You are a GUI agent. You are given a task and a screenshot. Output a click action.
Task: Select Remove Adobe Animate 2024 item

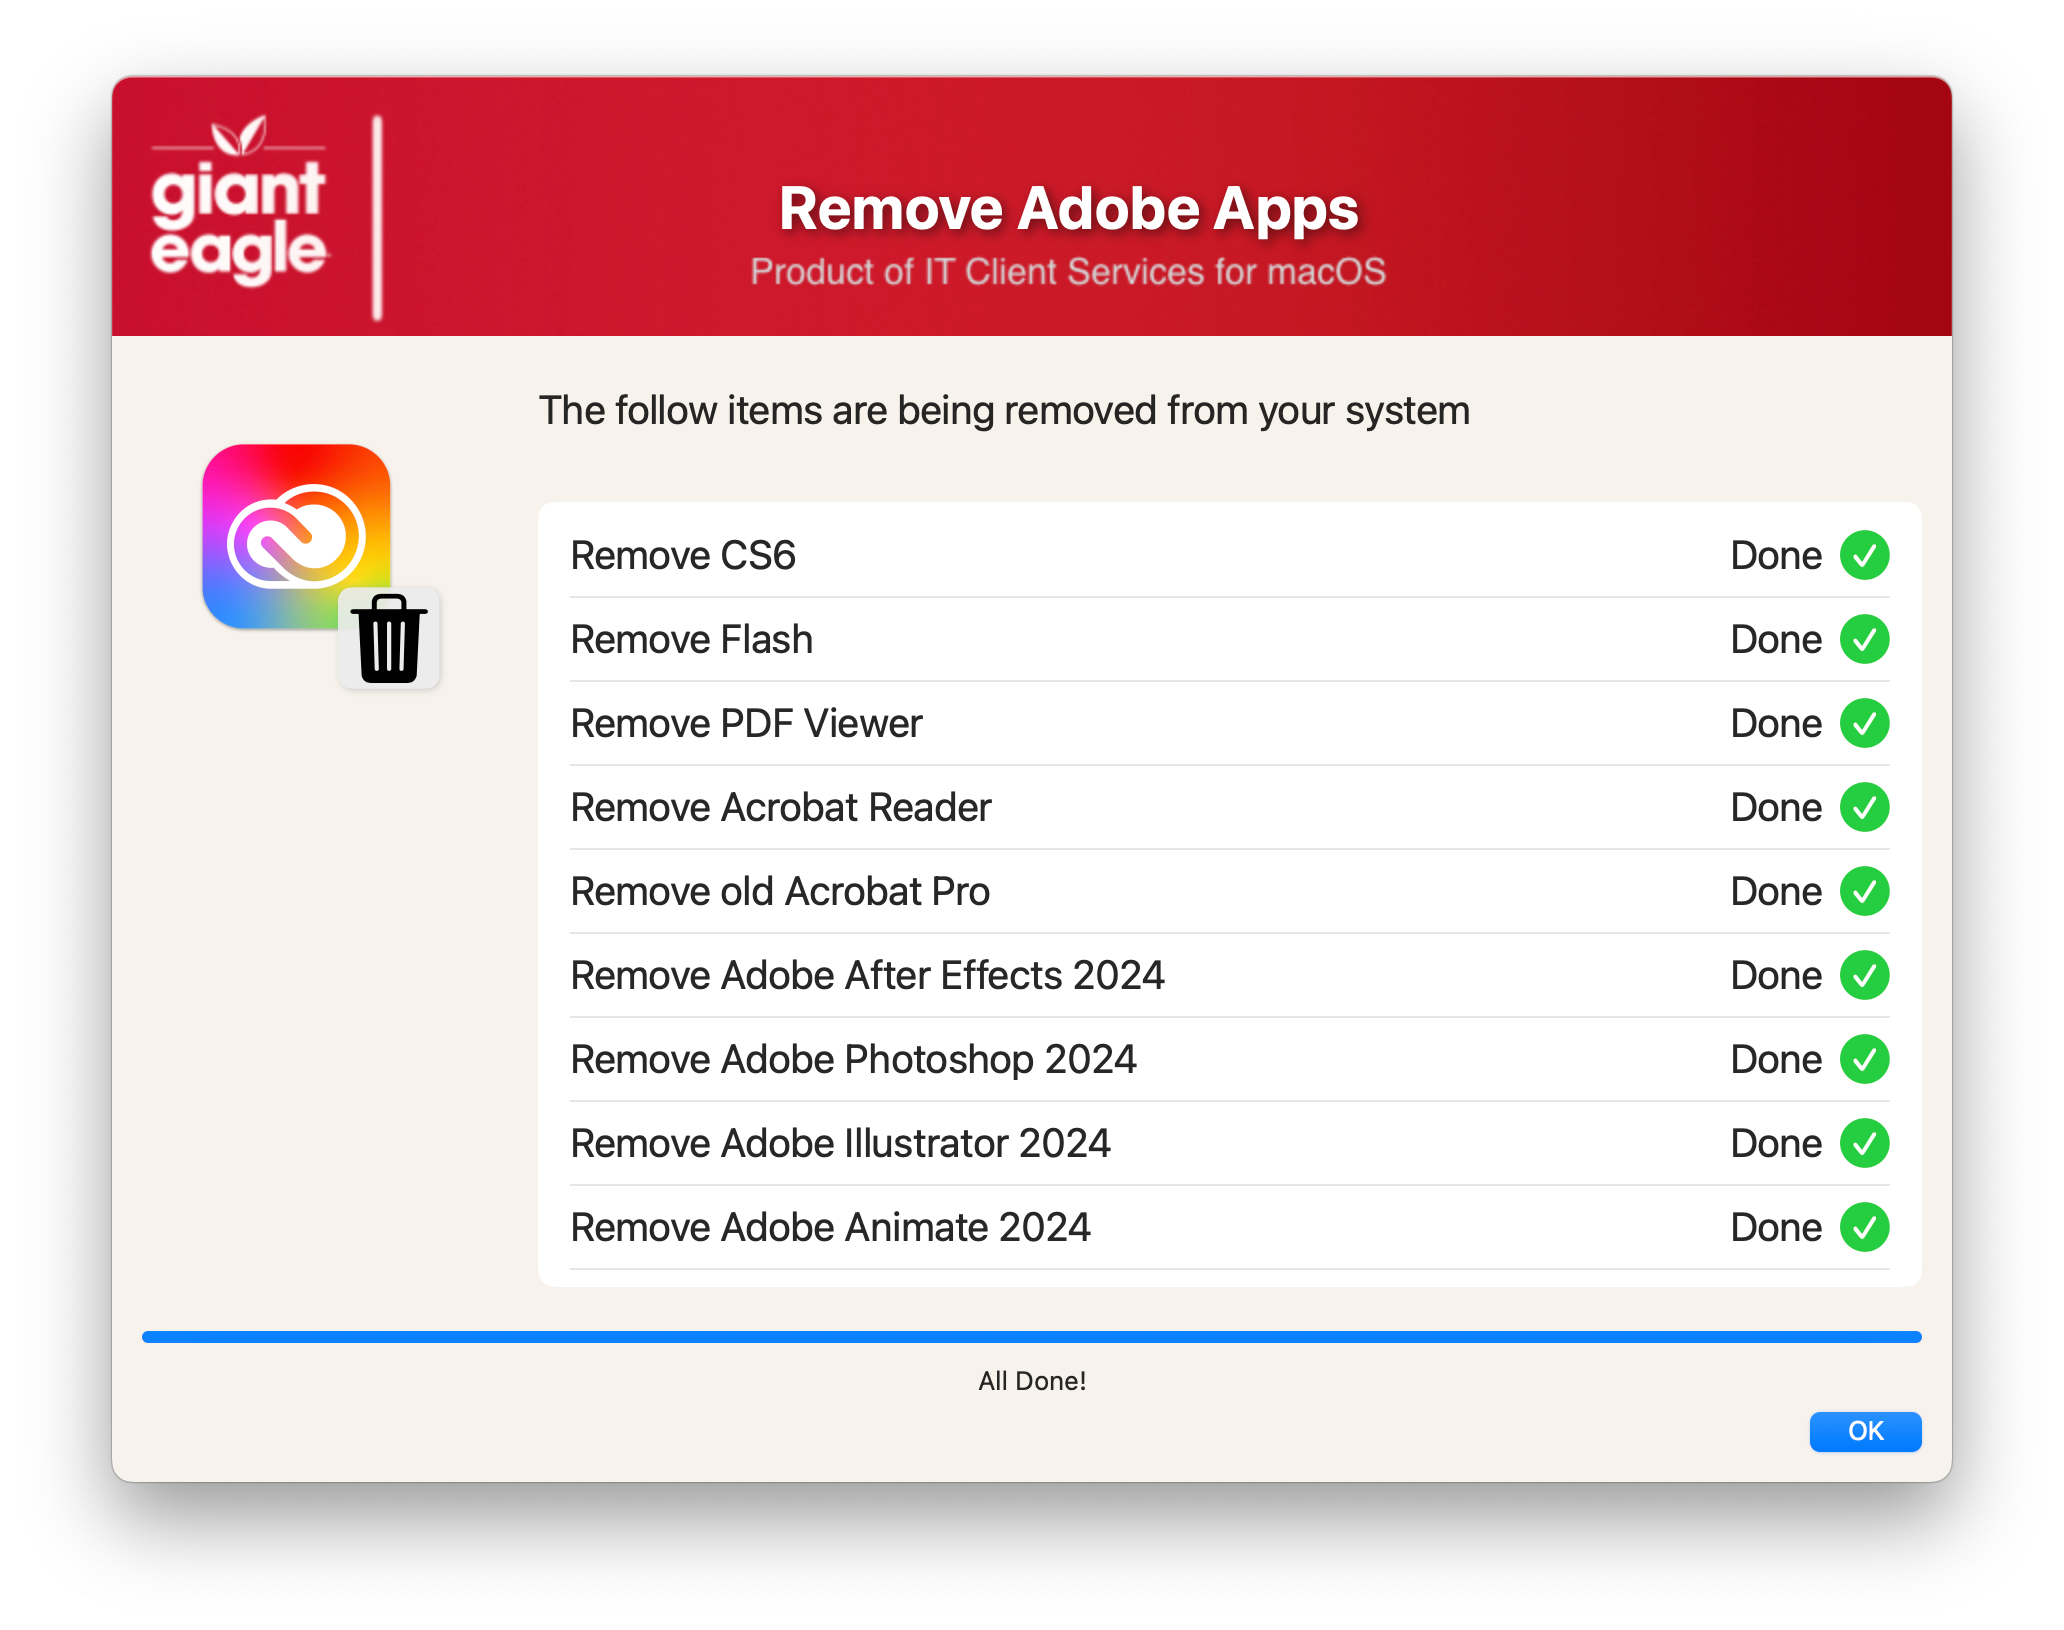click(x=1229, y=1227)
